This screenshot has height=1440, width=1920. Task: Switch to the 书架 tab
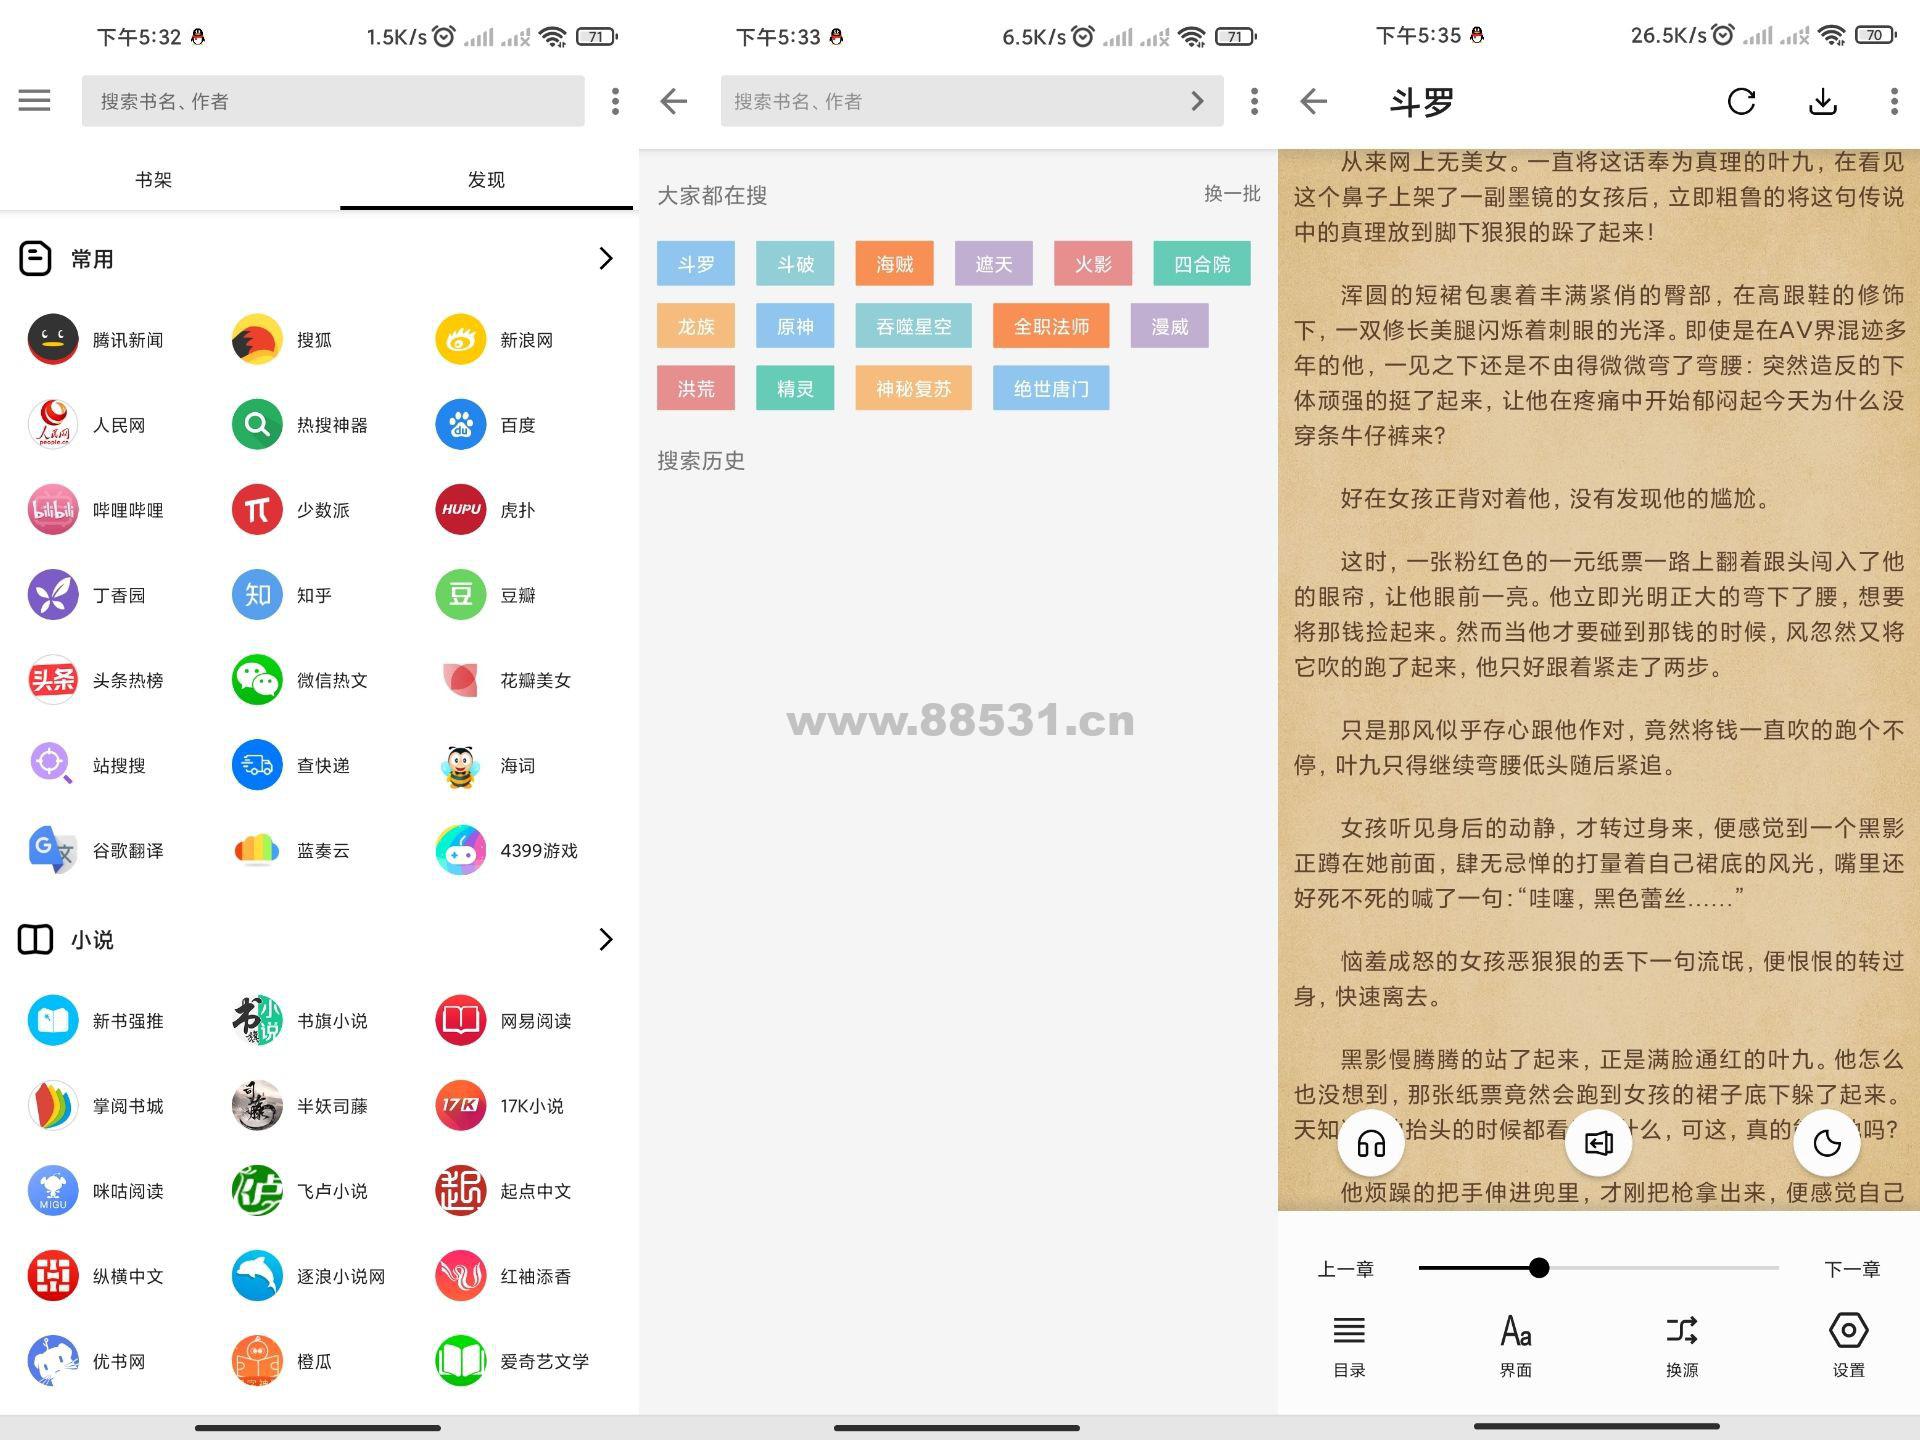[x=153, y=180]
